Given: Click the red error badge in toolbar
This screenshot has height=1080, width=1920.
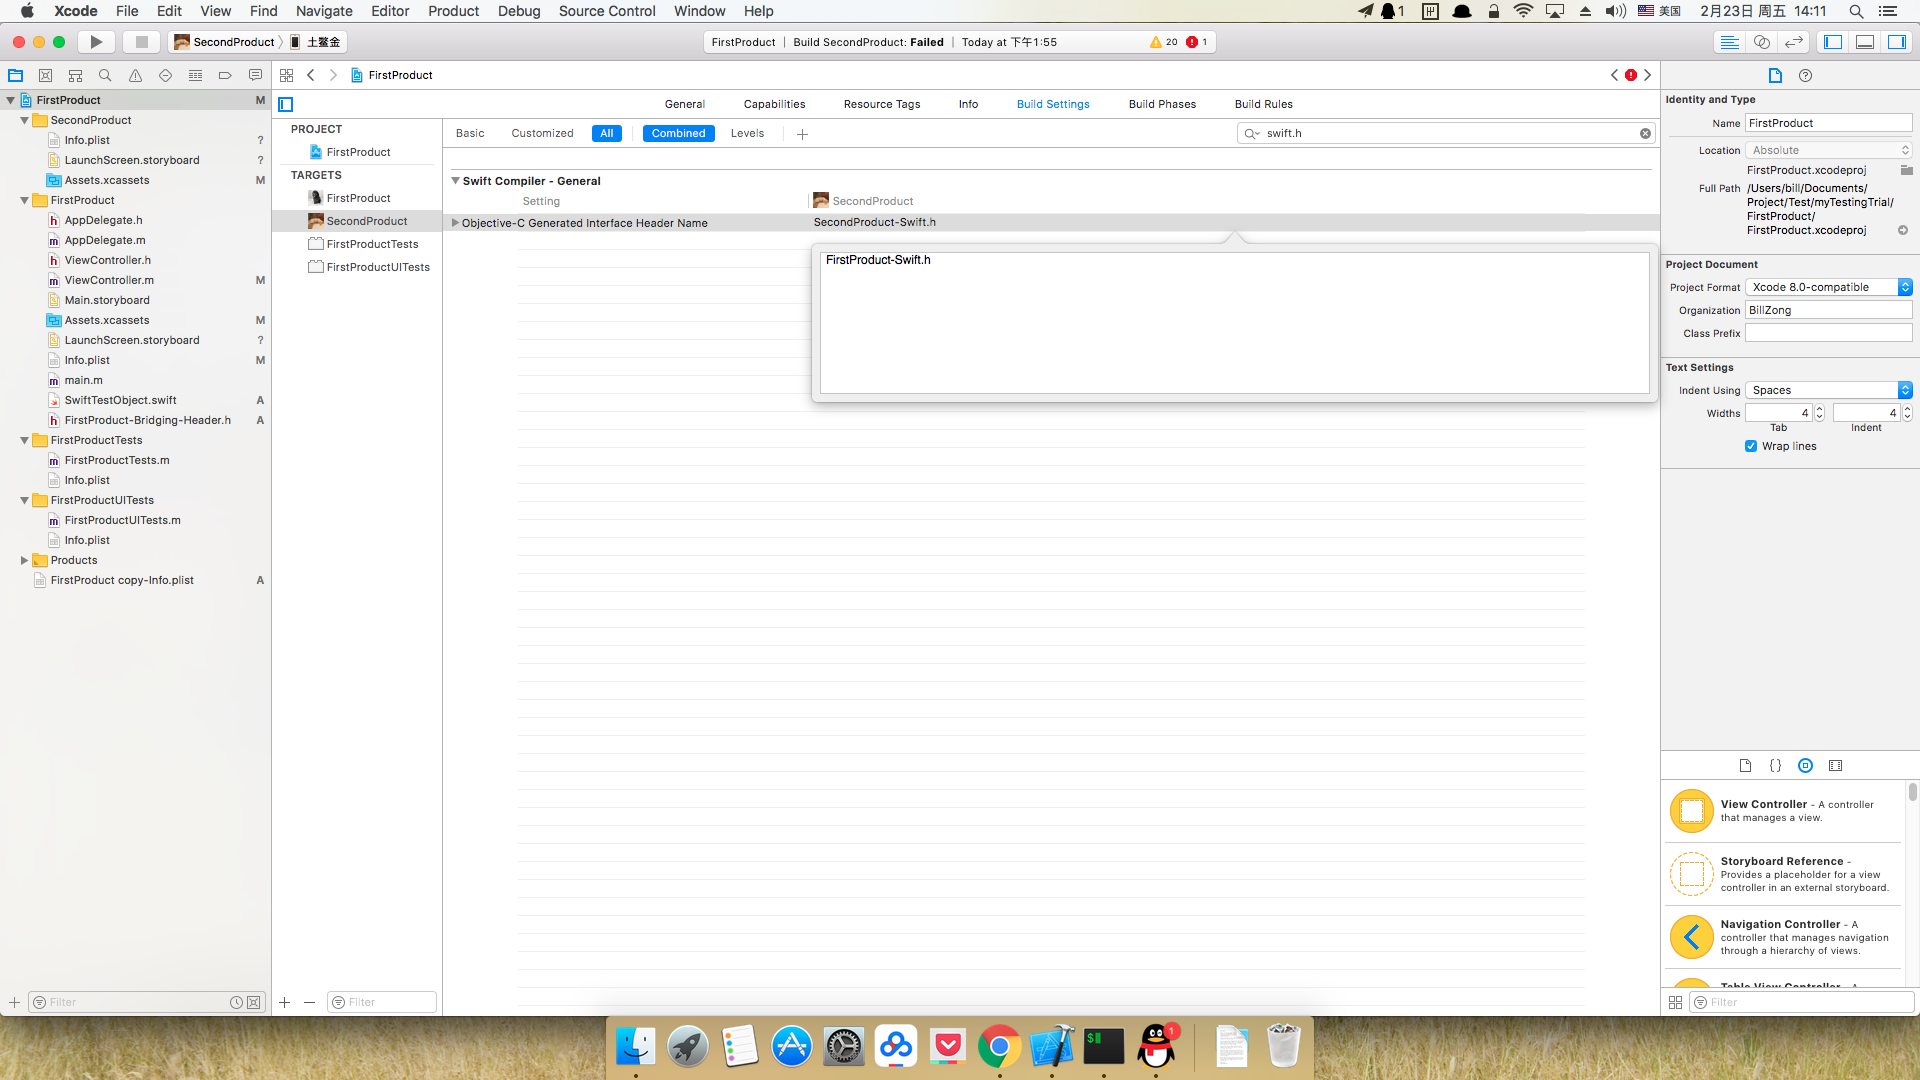Looking at the screenshot, I should pyautogui.click(x=1192, y=42).
